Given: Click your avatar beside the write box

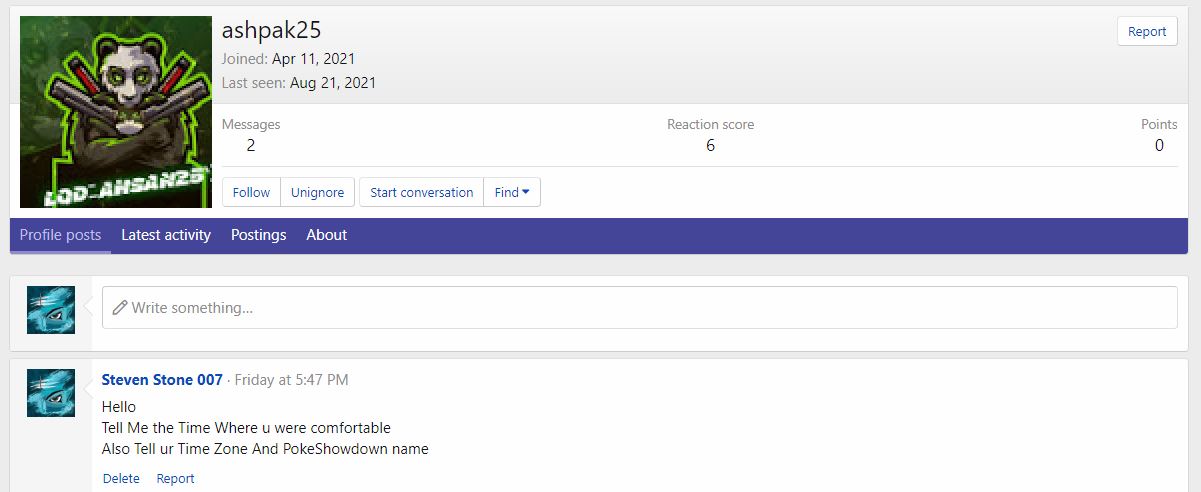Looking at the screenshot, I should pyautogui.click(x=51, y=309).
